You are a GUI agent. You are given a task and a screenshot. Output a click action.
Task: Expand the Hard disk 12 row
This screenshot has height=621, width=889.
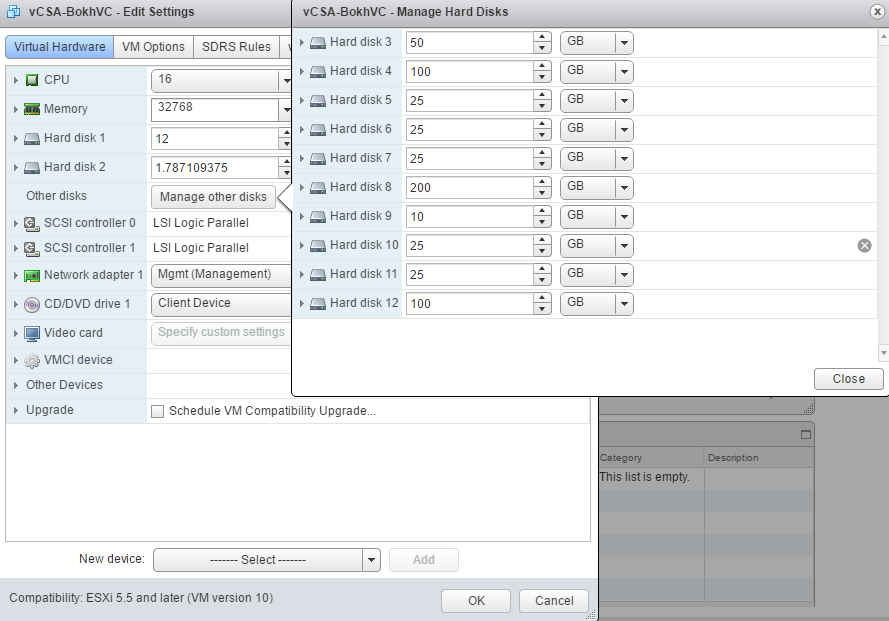click(x=302, y=303)
